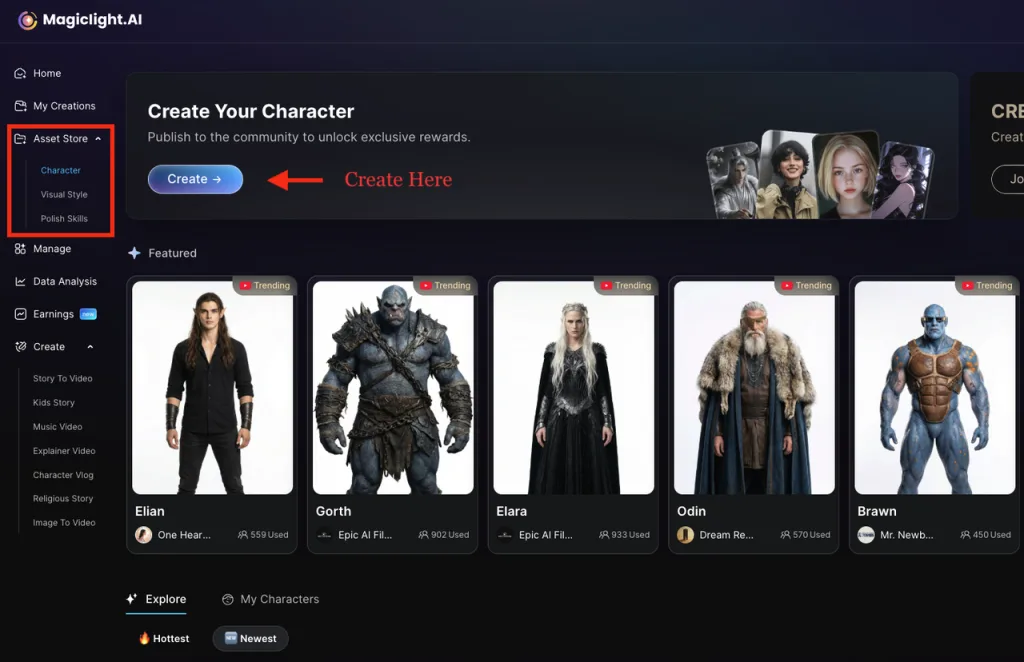Click the Trending badge on Gorth card
The height and width of the screenshot is (662, 1024).
[x=445, y=285]
